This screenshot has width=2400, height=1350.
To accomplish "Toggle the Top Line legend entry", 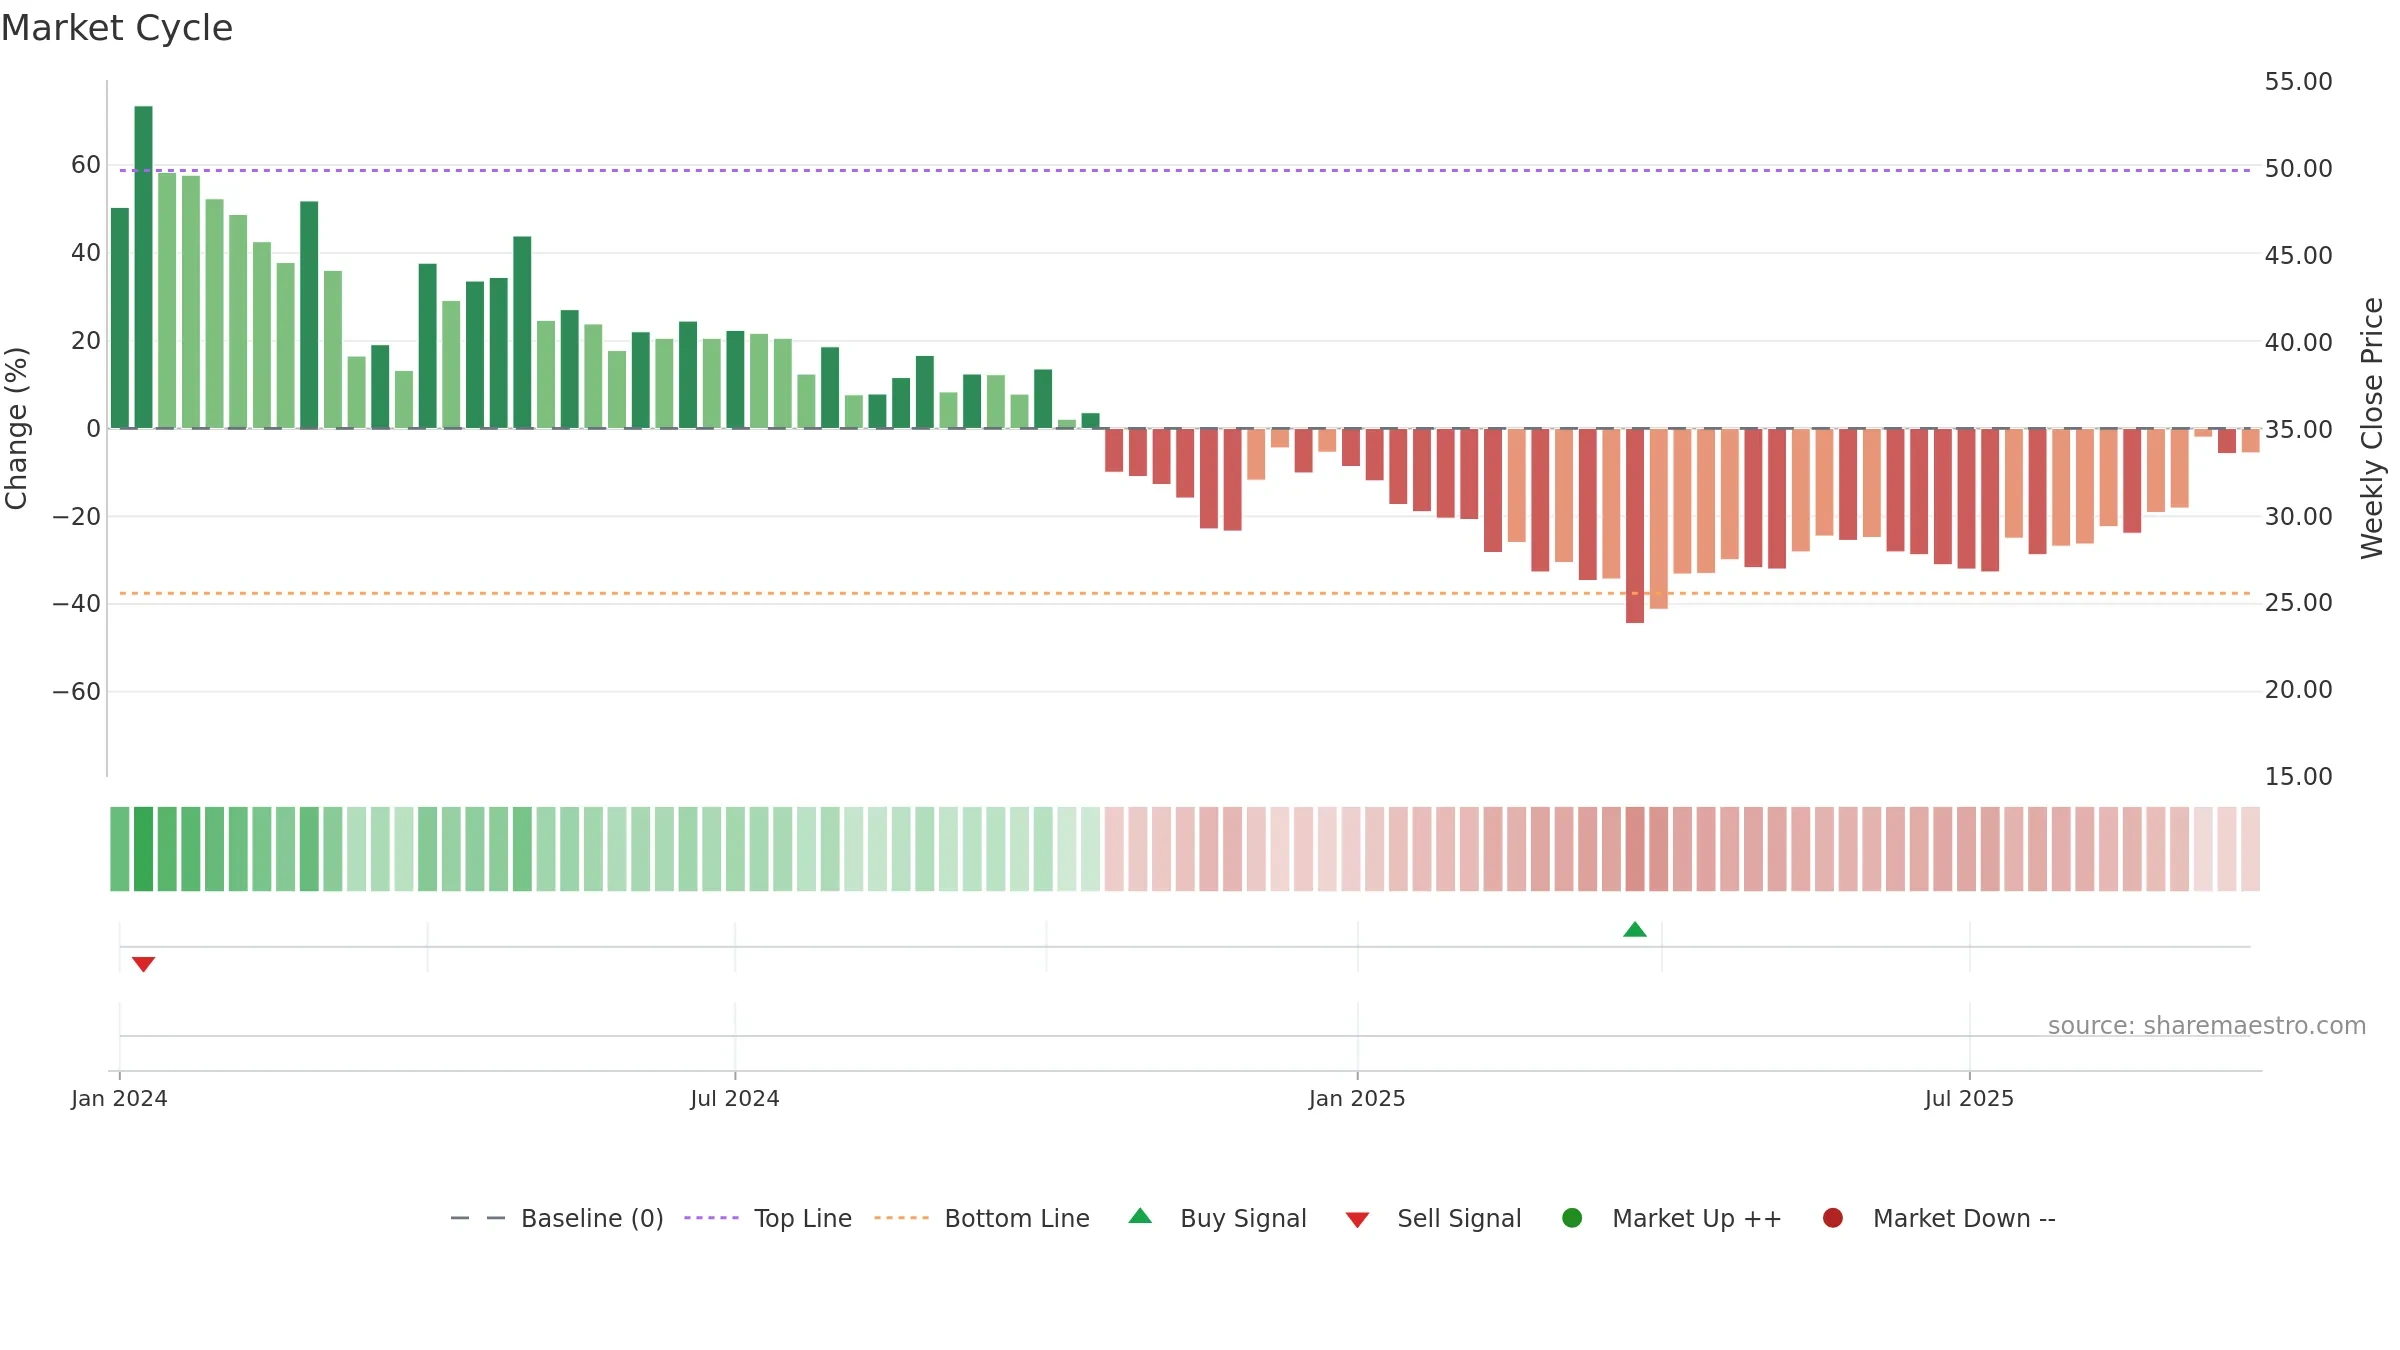I will (768, 1218).
